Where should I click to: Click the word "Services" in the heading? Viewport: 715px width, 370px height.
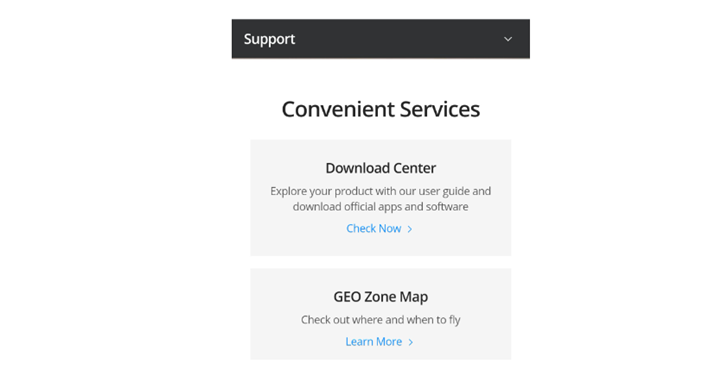tap(440, 109)
